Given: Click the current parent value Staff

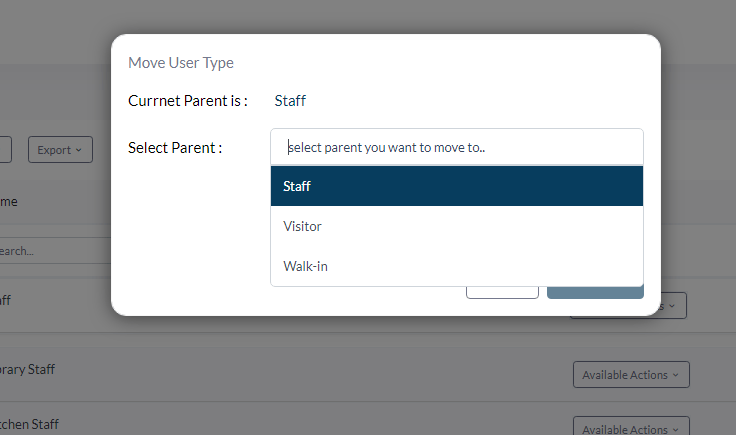Looking at the screenshot, I should tap(290, 100).
